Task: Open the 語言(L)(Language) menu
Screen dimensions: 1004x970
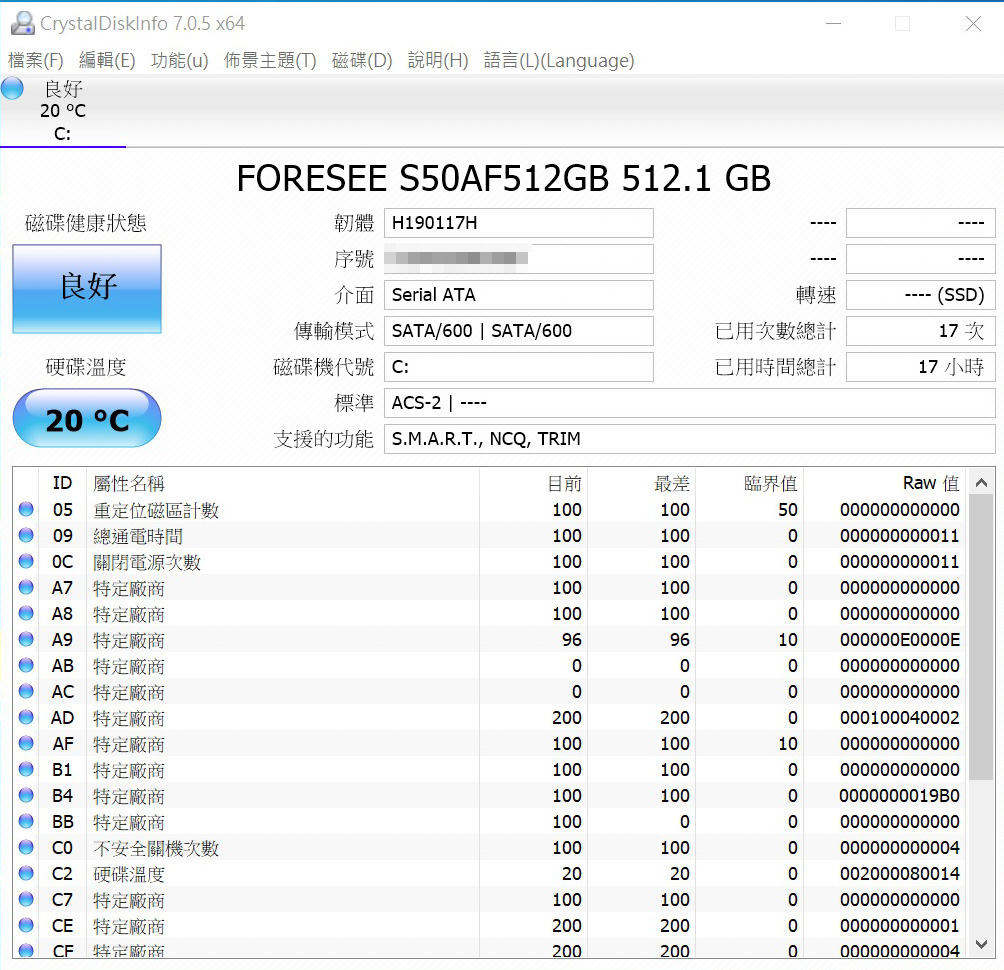Action: coord(558,60)
